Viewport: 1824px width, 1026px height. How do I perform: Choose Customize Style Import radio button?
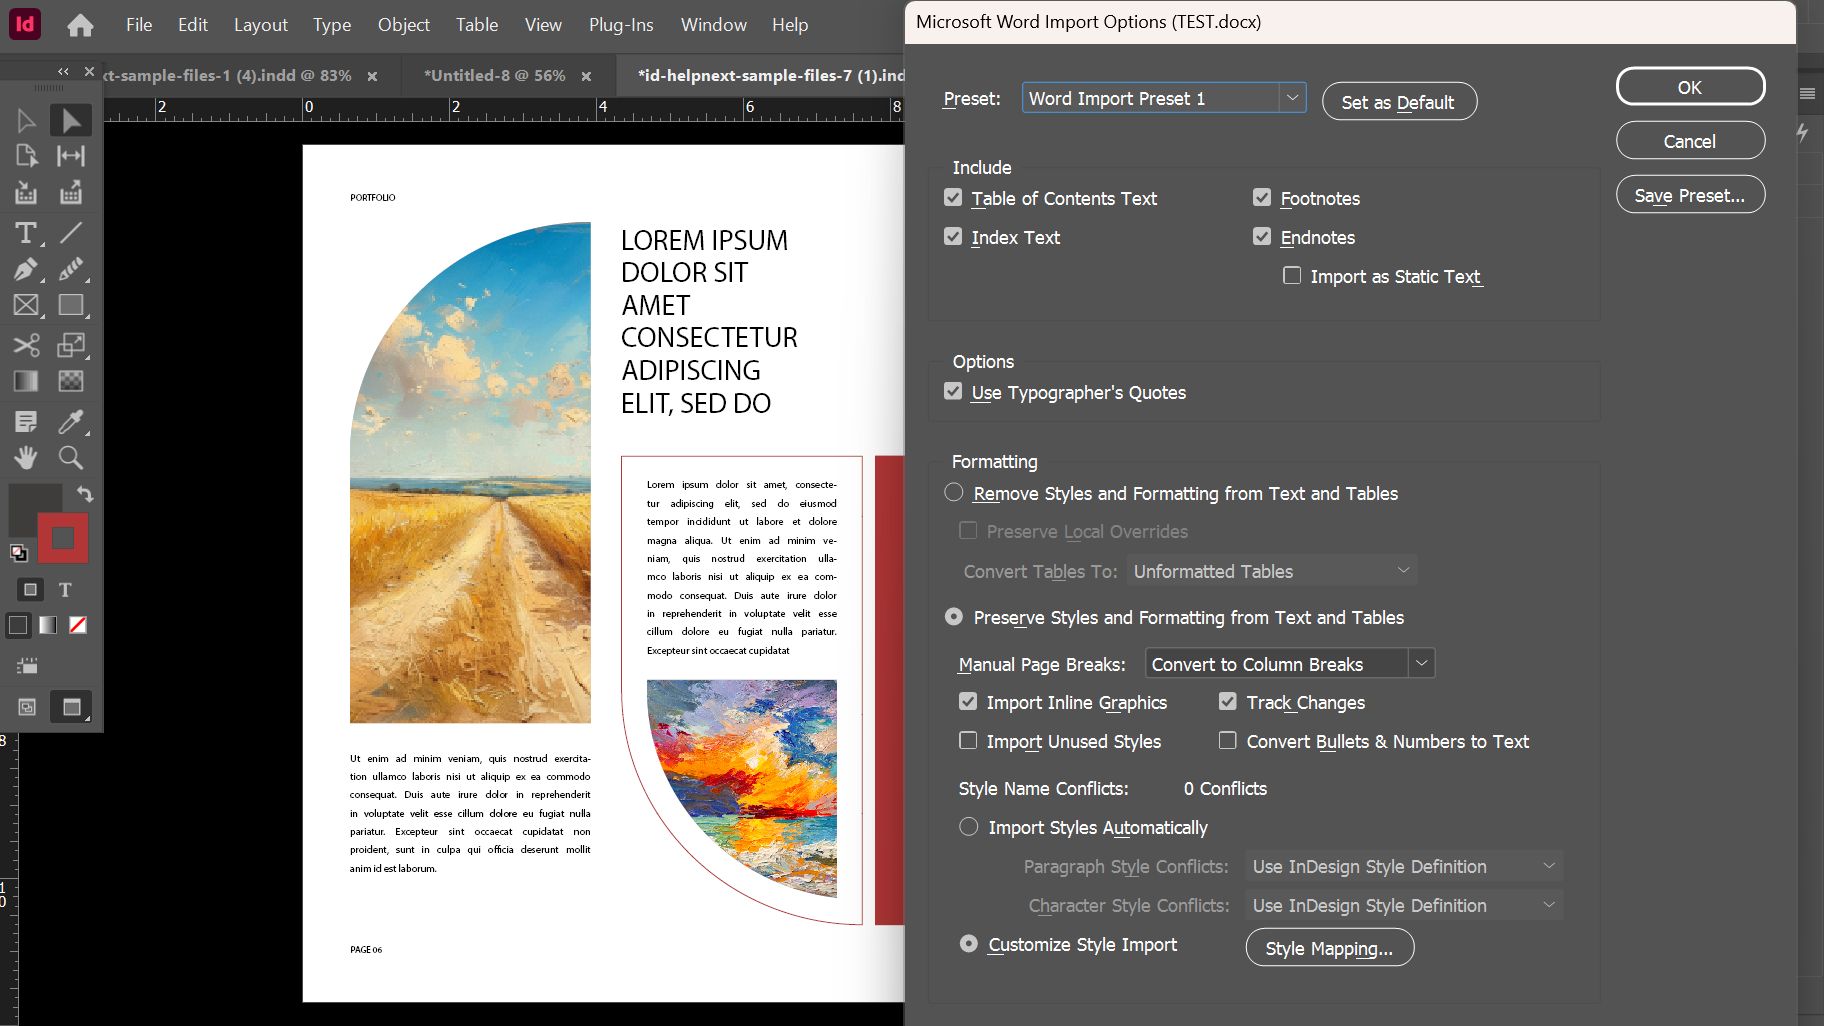point(968,944)
